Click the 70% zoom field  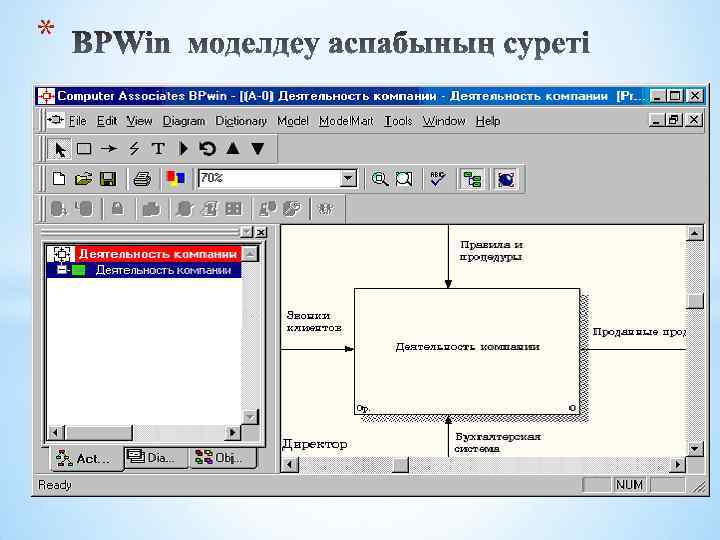click(270, 179)
